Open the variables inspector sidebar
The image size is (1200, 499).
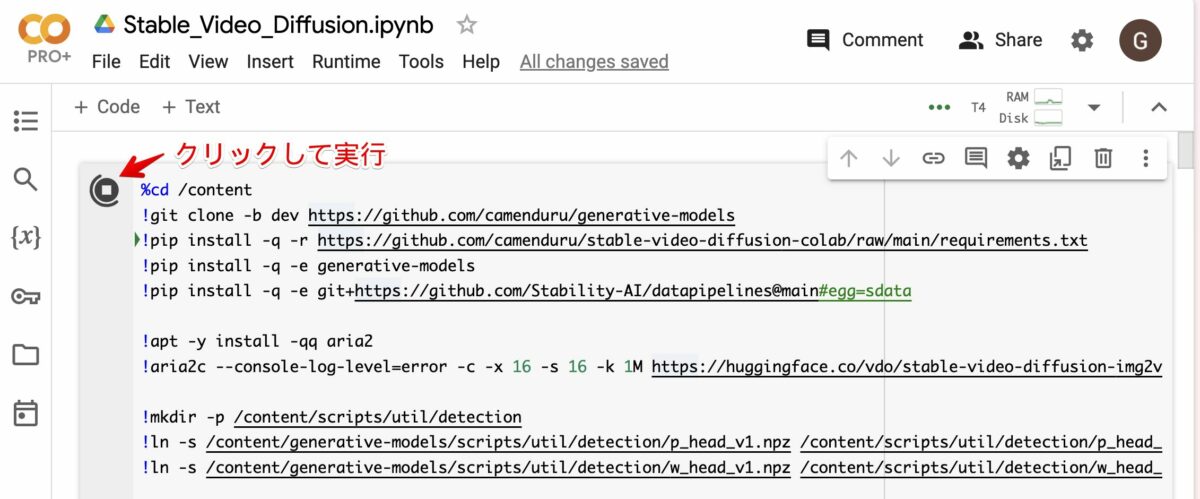point(25,238)
